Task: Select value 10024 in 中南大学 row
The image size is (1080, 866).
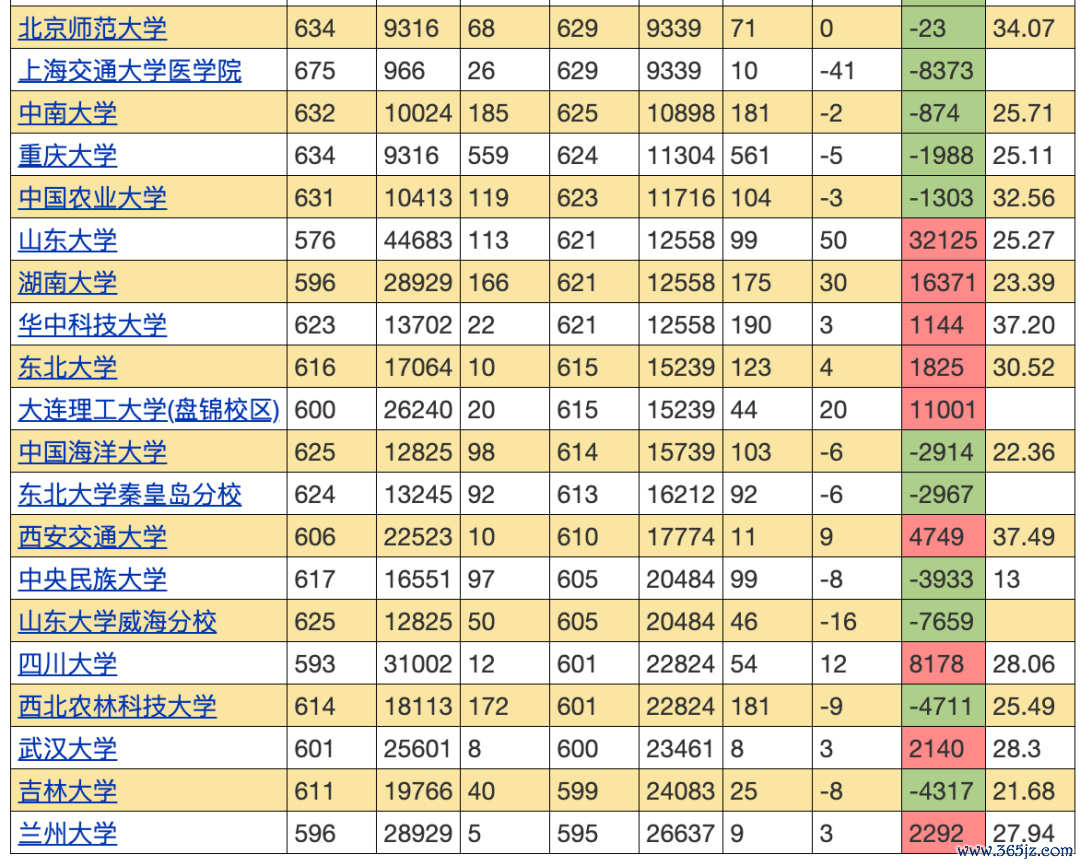Action: click(417, 113)
